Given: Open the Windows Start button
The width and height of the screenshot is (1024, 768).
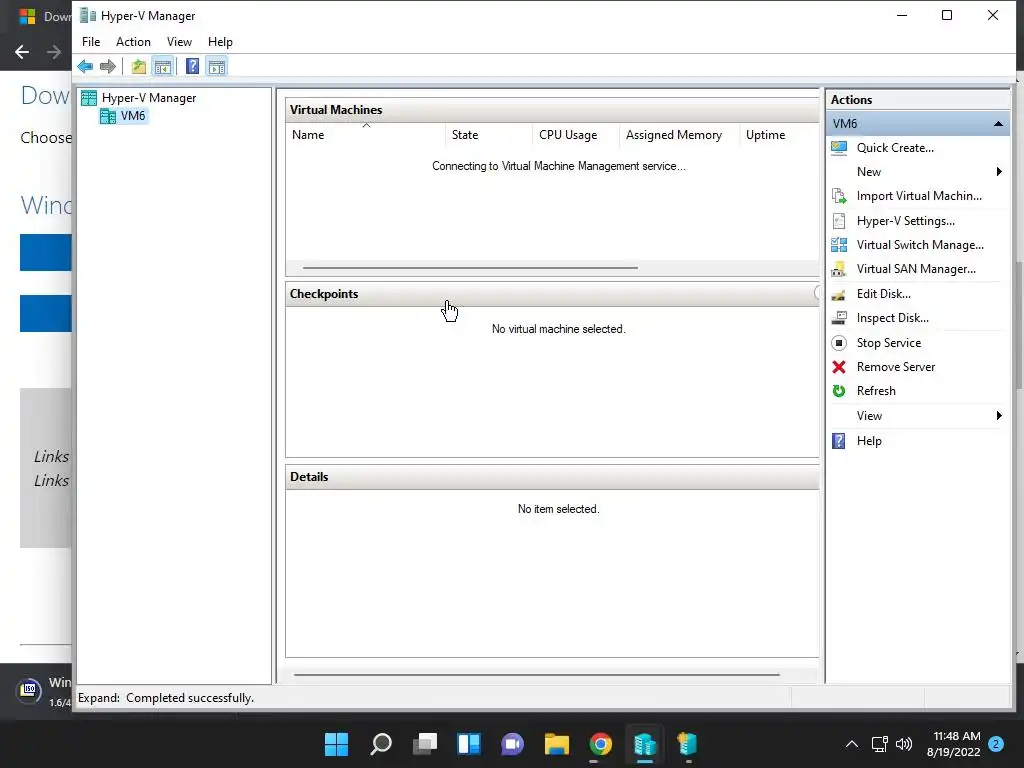Looking at the screenshot, I should (x=337, y=744).
